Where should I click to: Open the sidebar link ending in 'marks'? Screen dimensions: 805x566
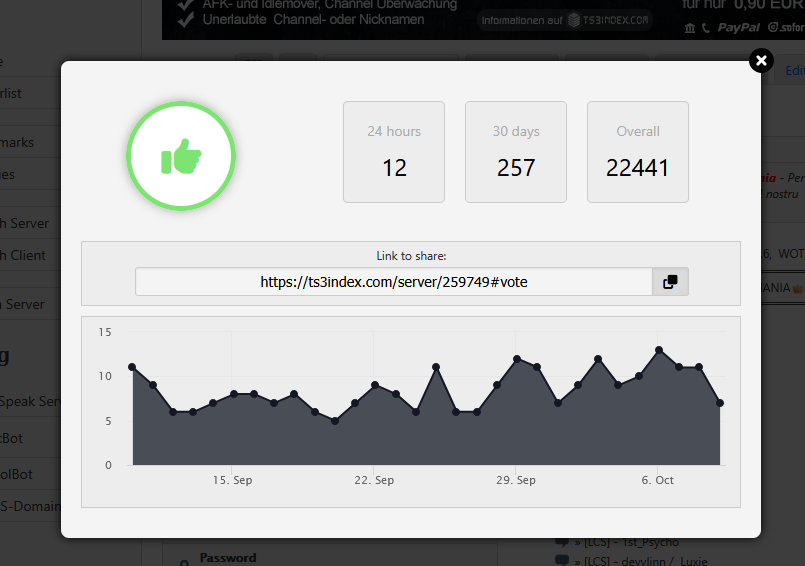(x=17, y=142)
